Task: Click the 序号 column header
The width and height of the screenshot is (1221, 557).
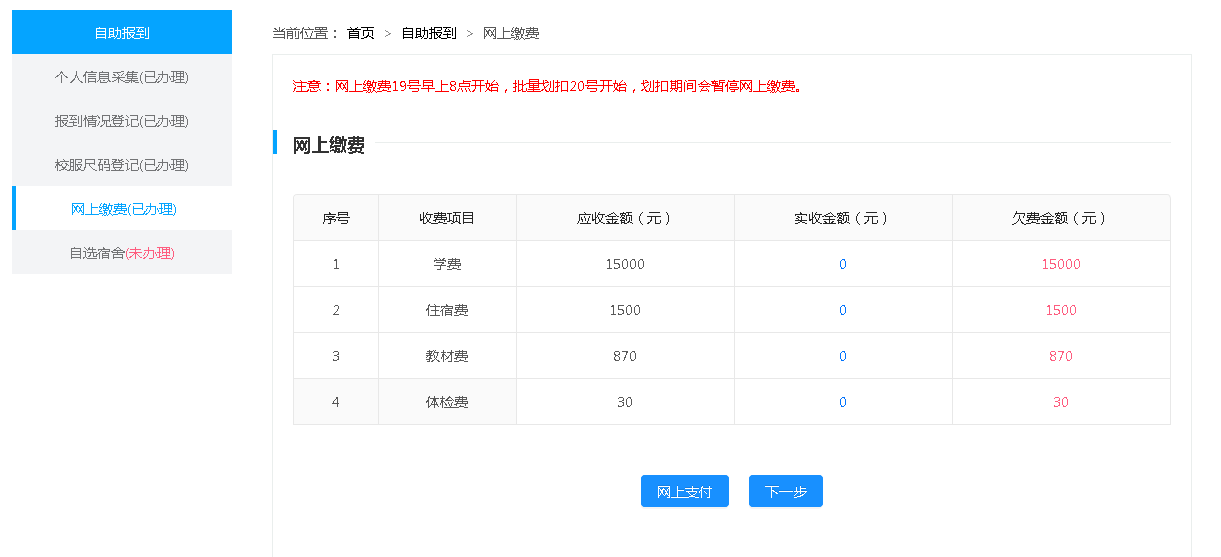Action: [x=335, y=218]
